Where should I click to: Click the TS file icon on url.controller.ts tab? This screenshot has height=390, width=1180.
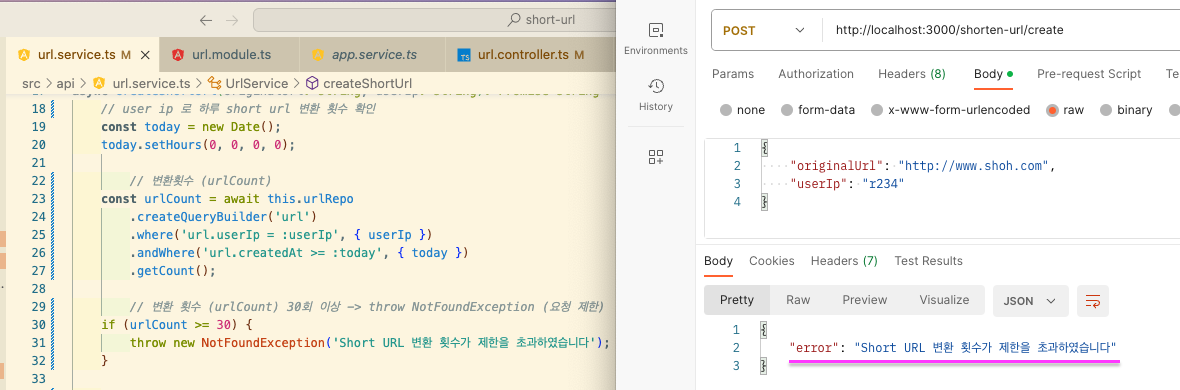point(464,56)
